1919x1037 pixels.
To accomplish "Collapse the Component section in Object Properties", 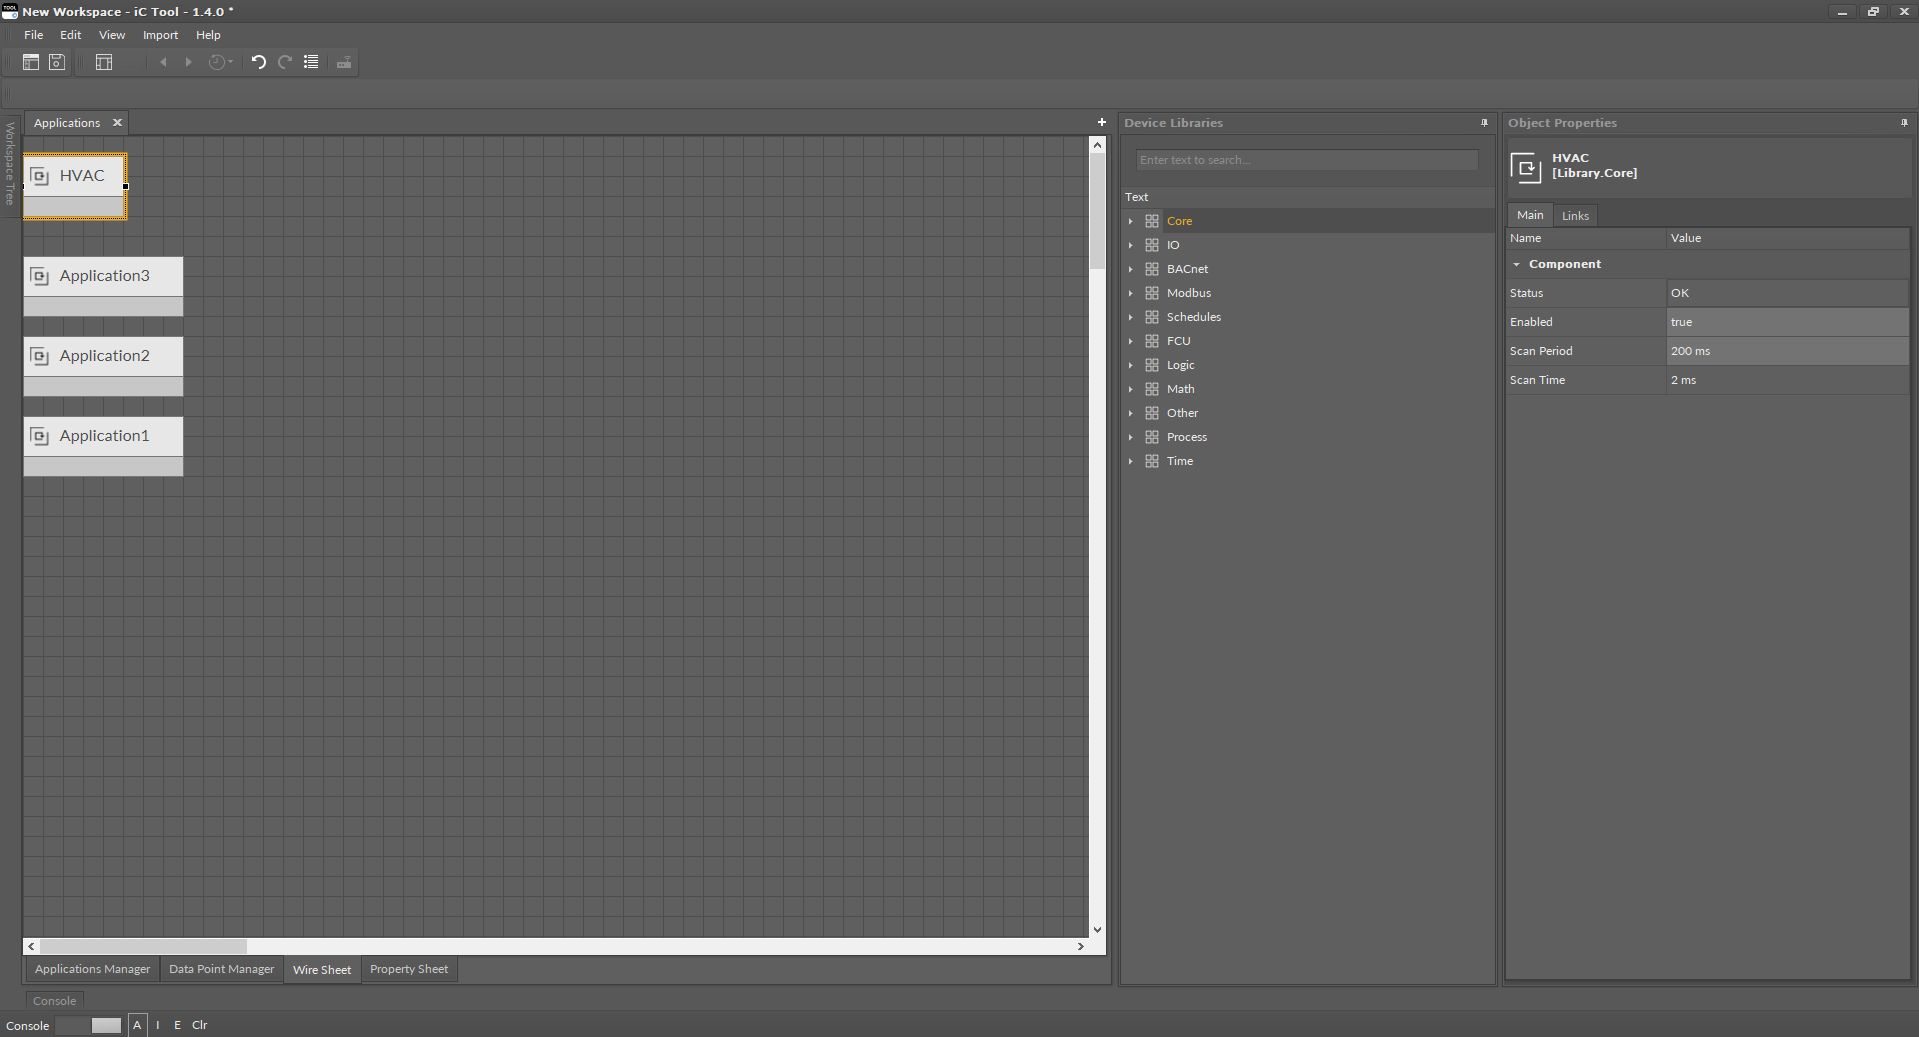I will click(x=1517, y=264).
